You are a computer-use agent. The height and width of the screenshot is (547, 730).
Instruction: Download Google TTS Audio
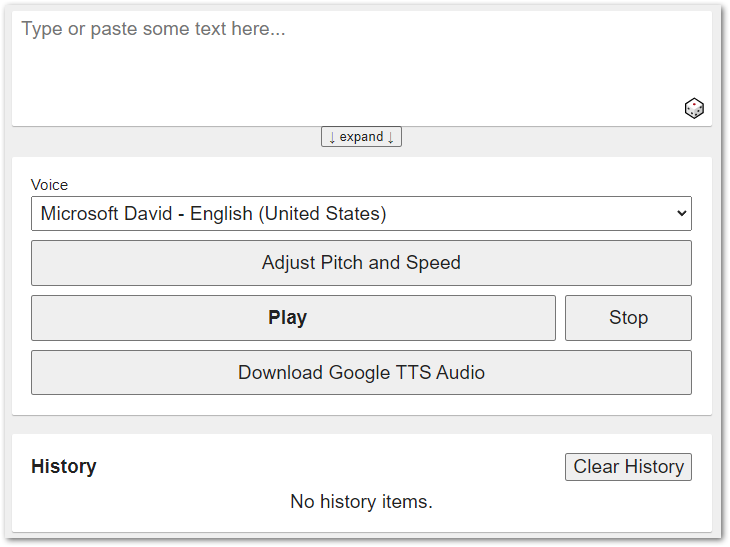click(361, 373)
